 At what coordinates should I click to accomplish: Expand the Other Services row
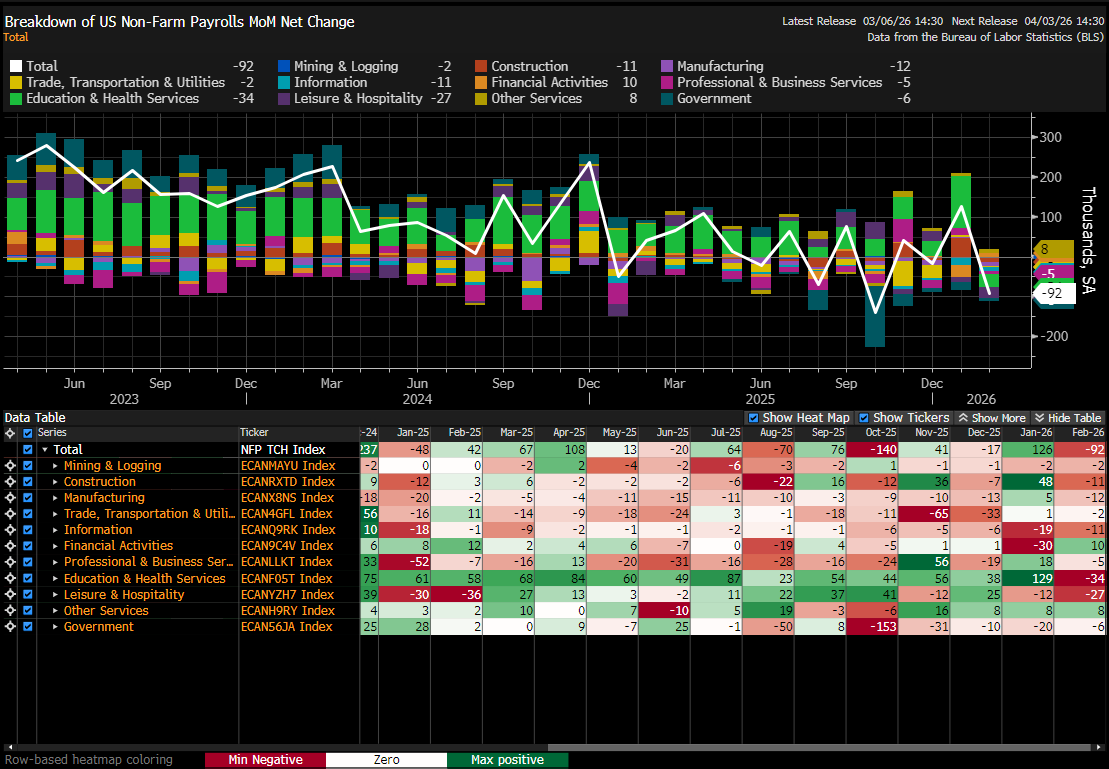[x=56, y=611]
